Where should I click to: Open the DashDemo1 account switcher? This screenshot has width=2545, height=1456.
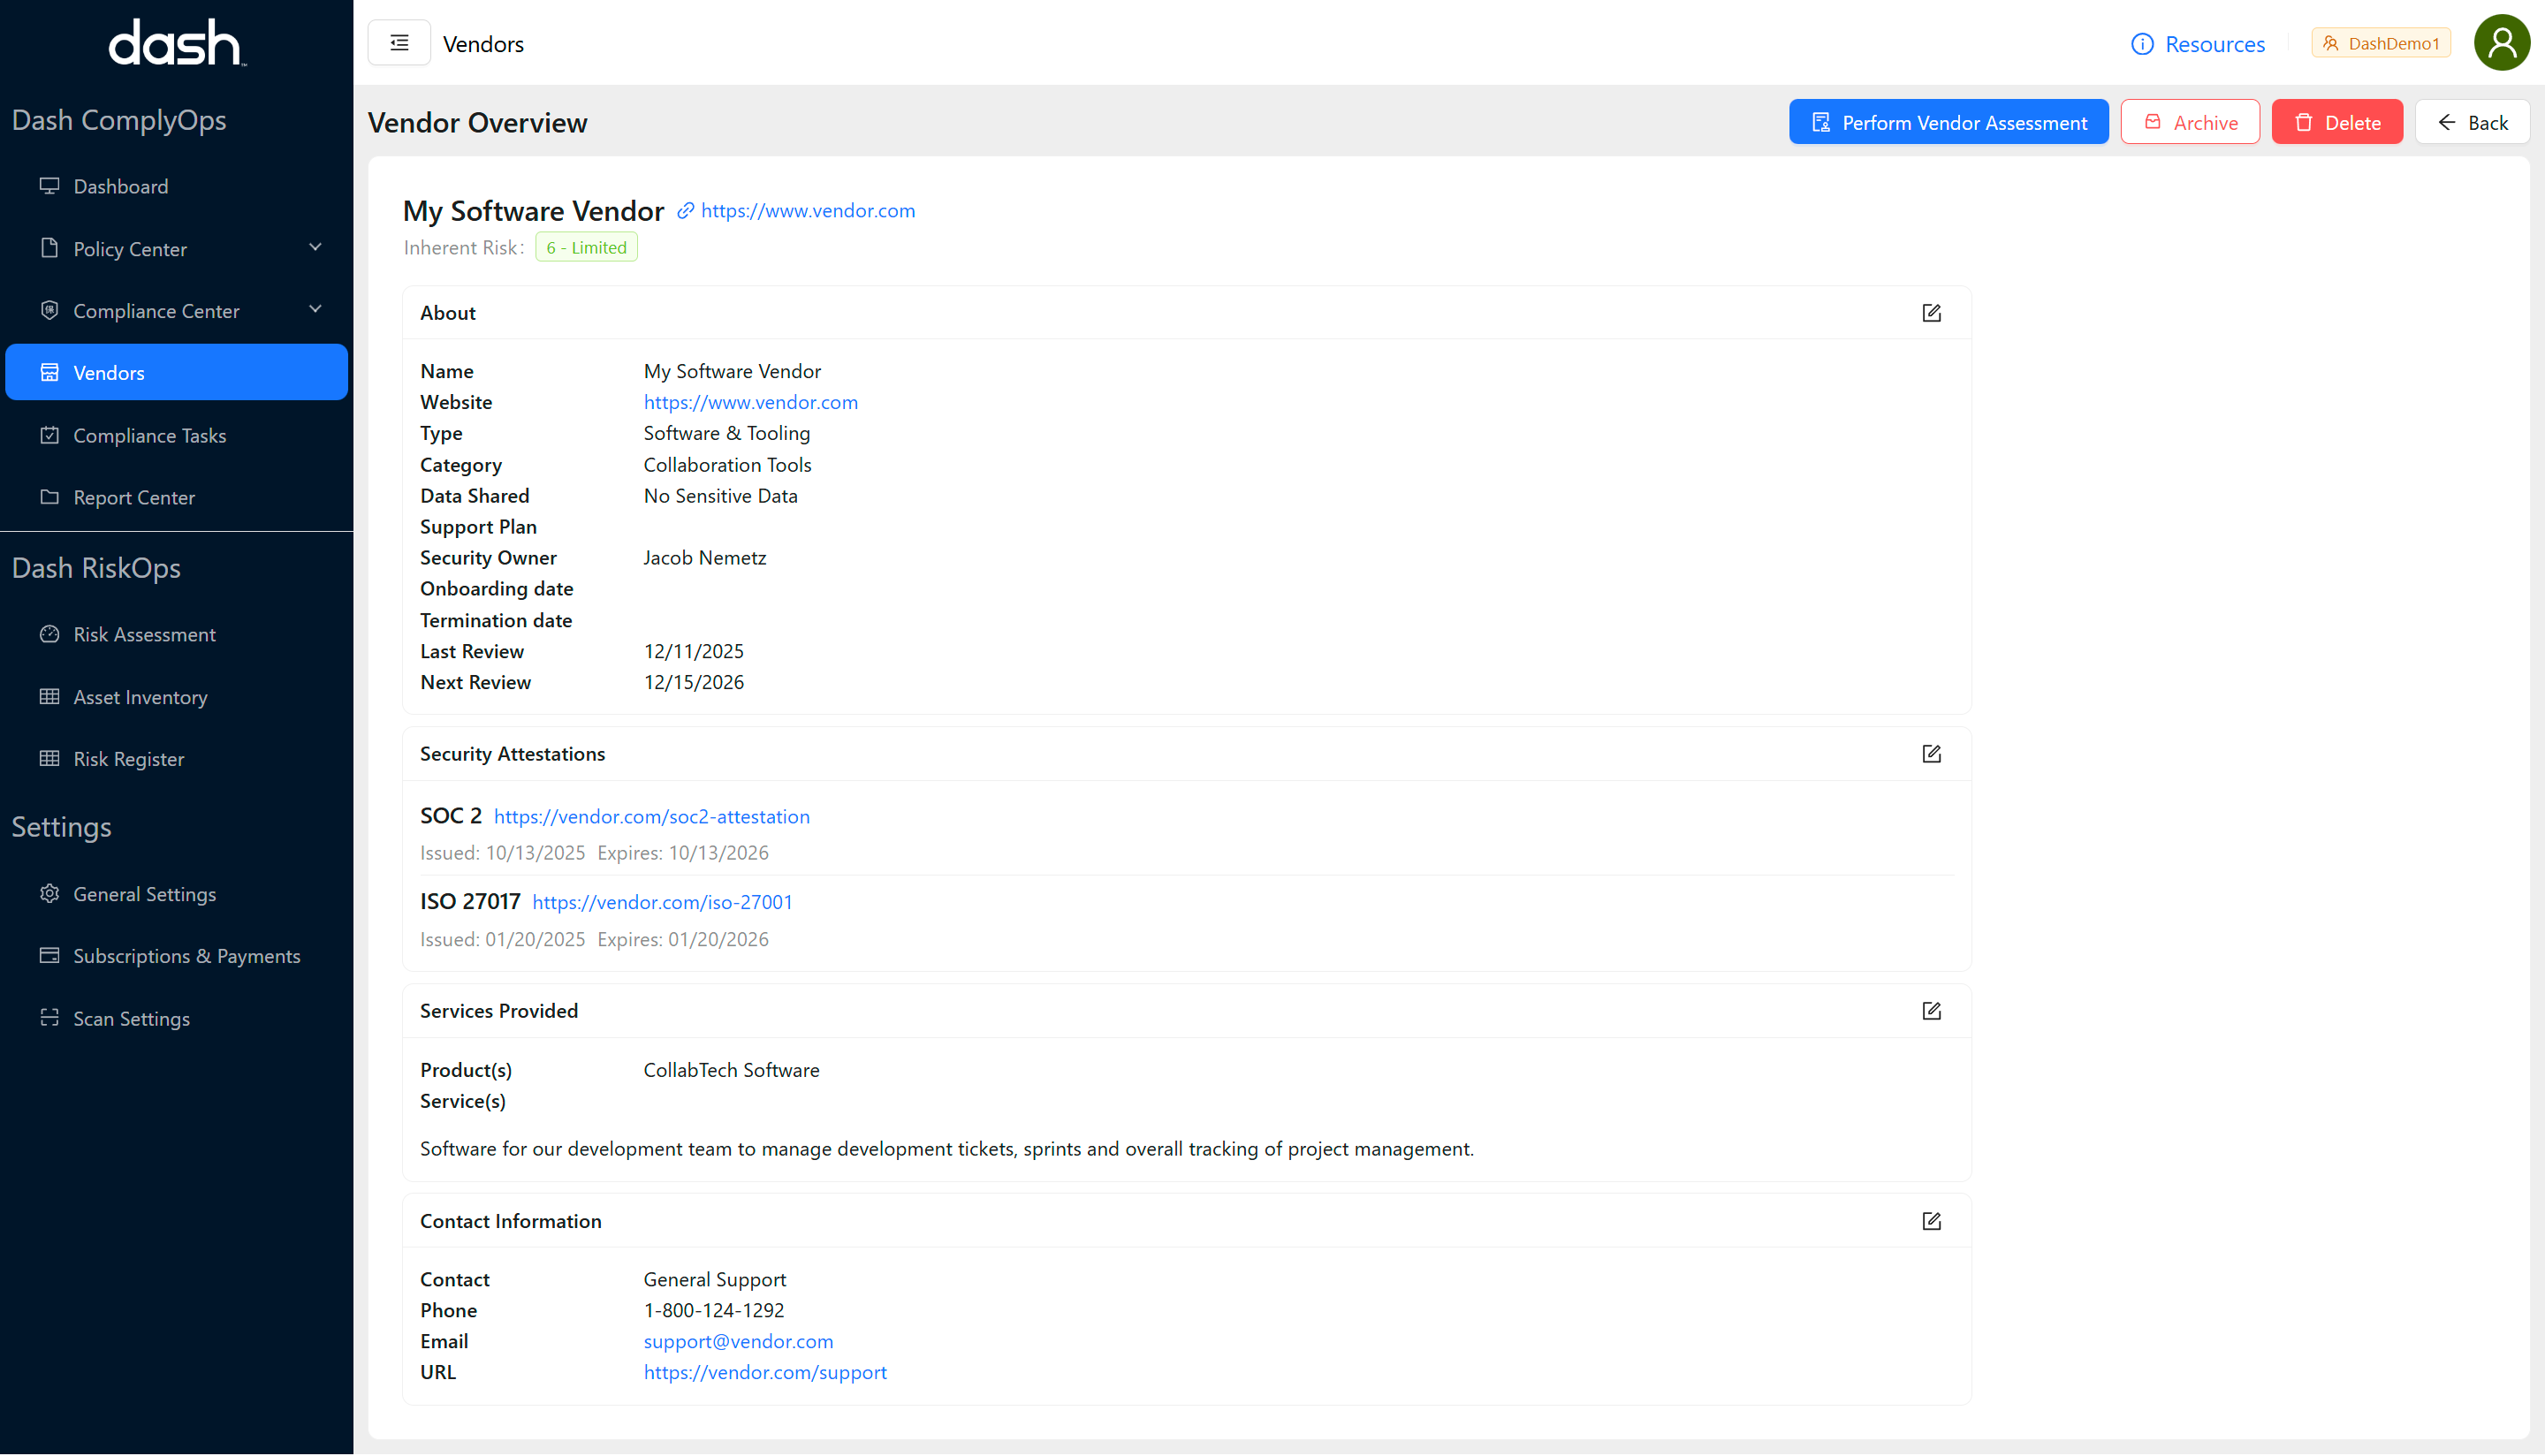(2381, 43)
